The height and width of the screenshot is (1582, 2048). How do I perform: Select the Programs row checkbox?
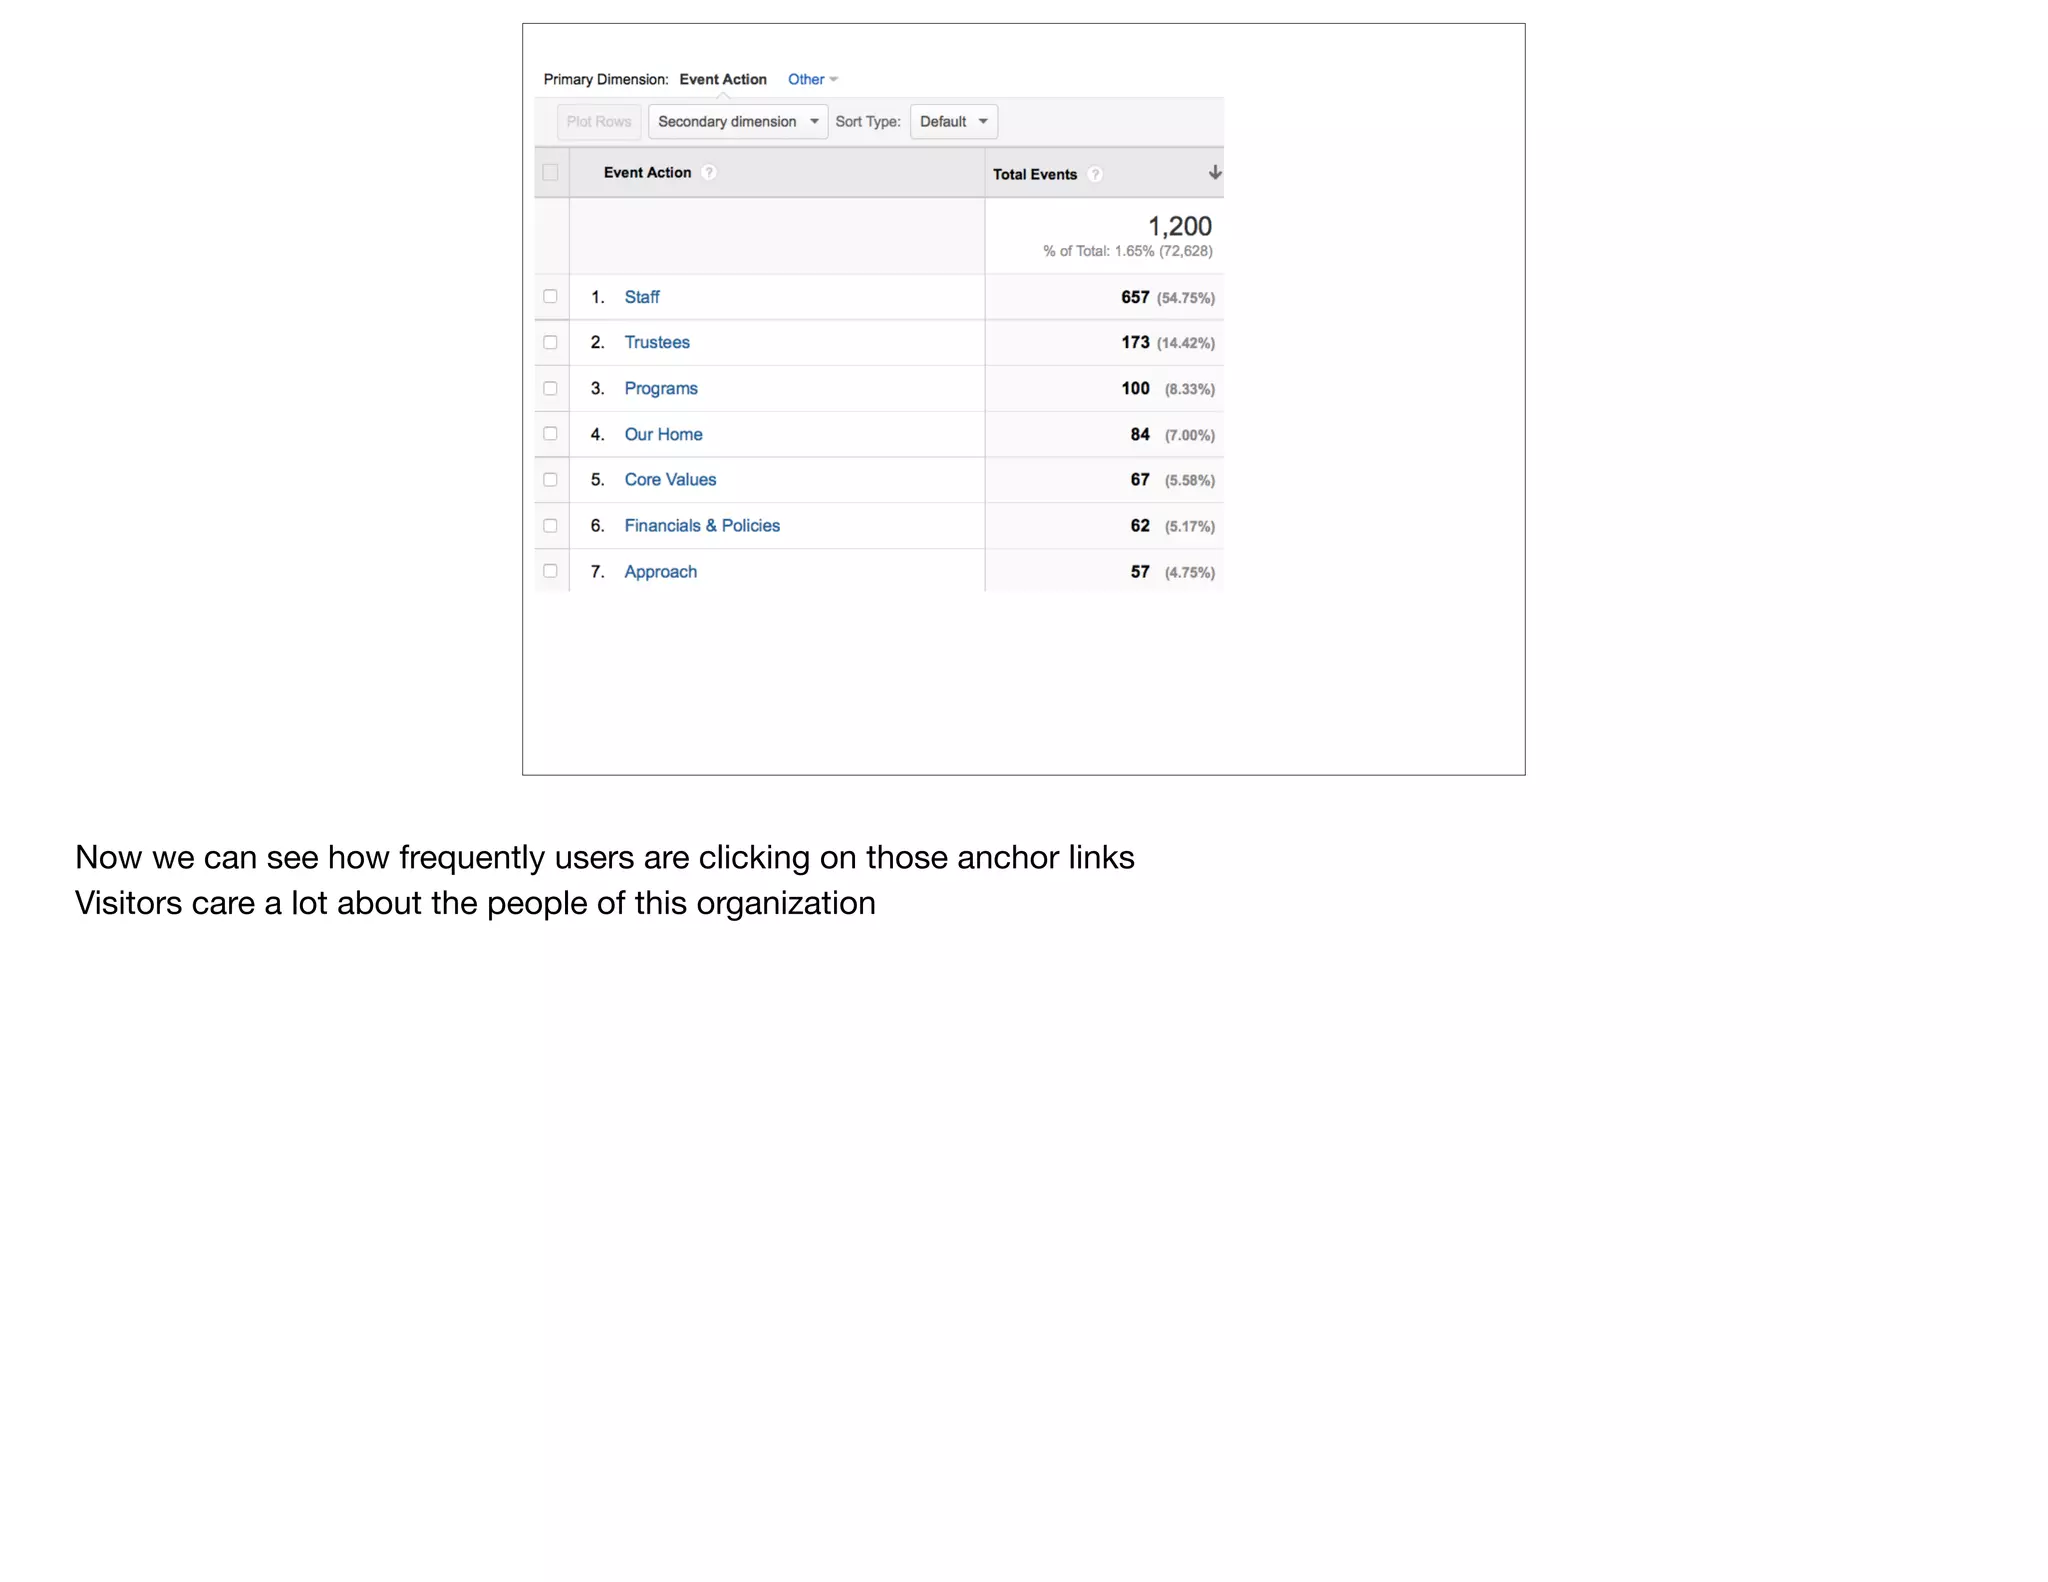click(x=550, y=388)
